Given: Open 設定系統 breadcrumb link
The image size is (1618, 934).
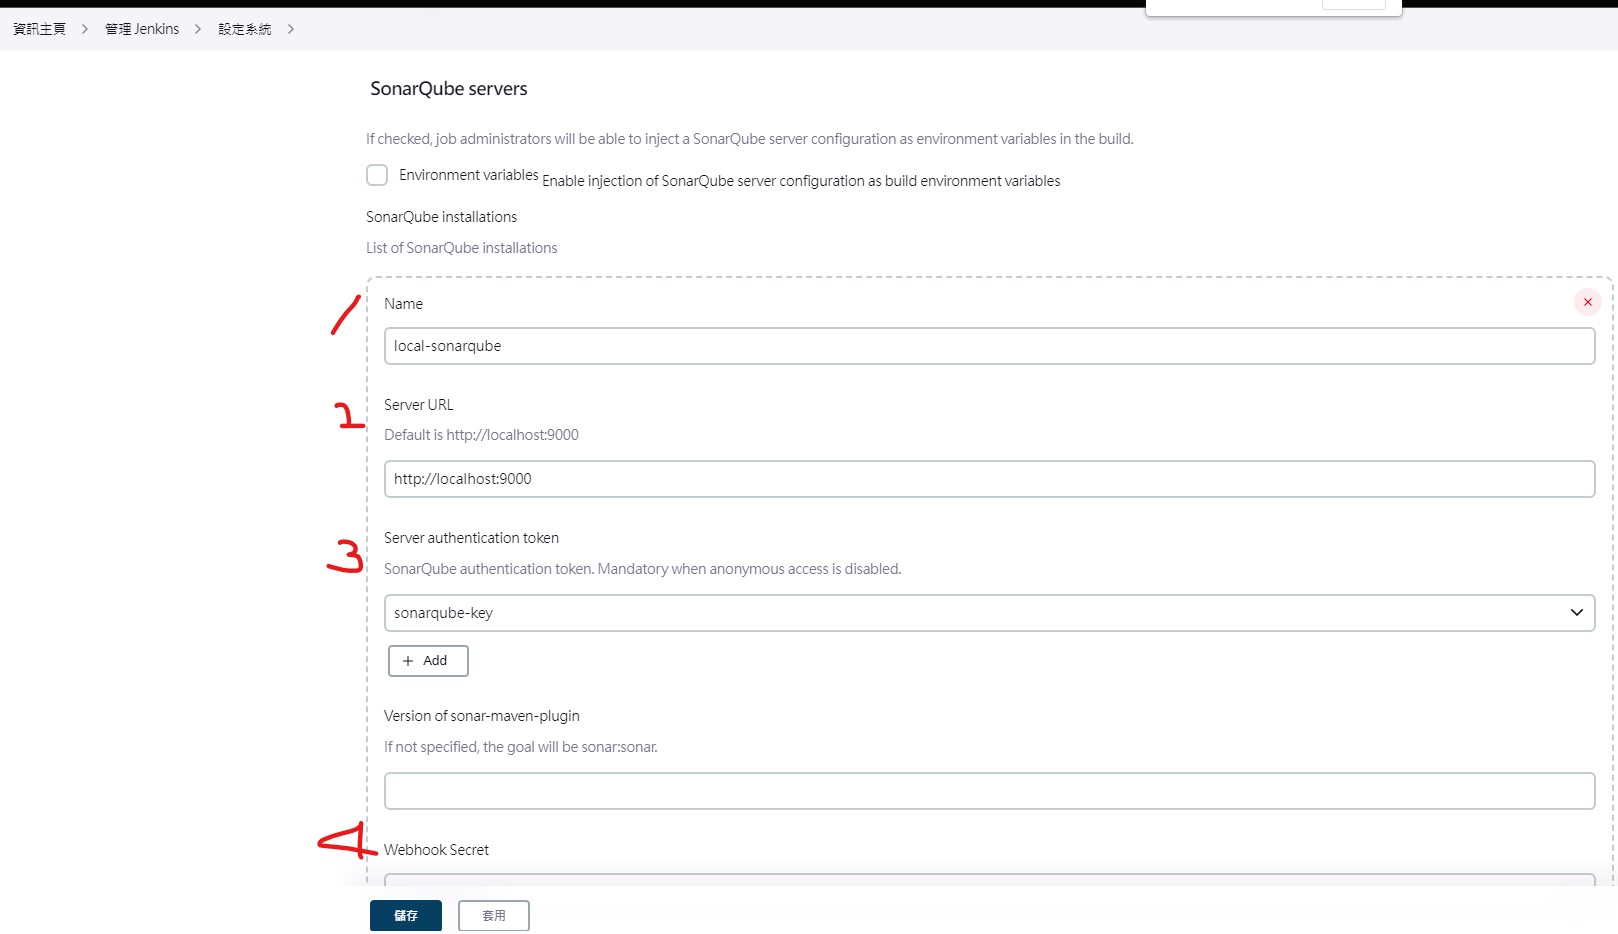Looking at the screenshot, I should click(245, 29).
